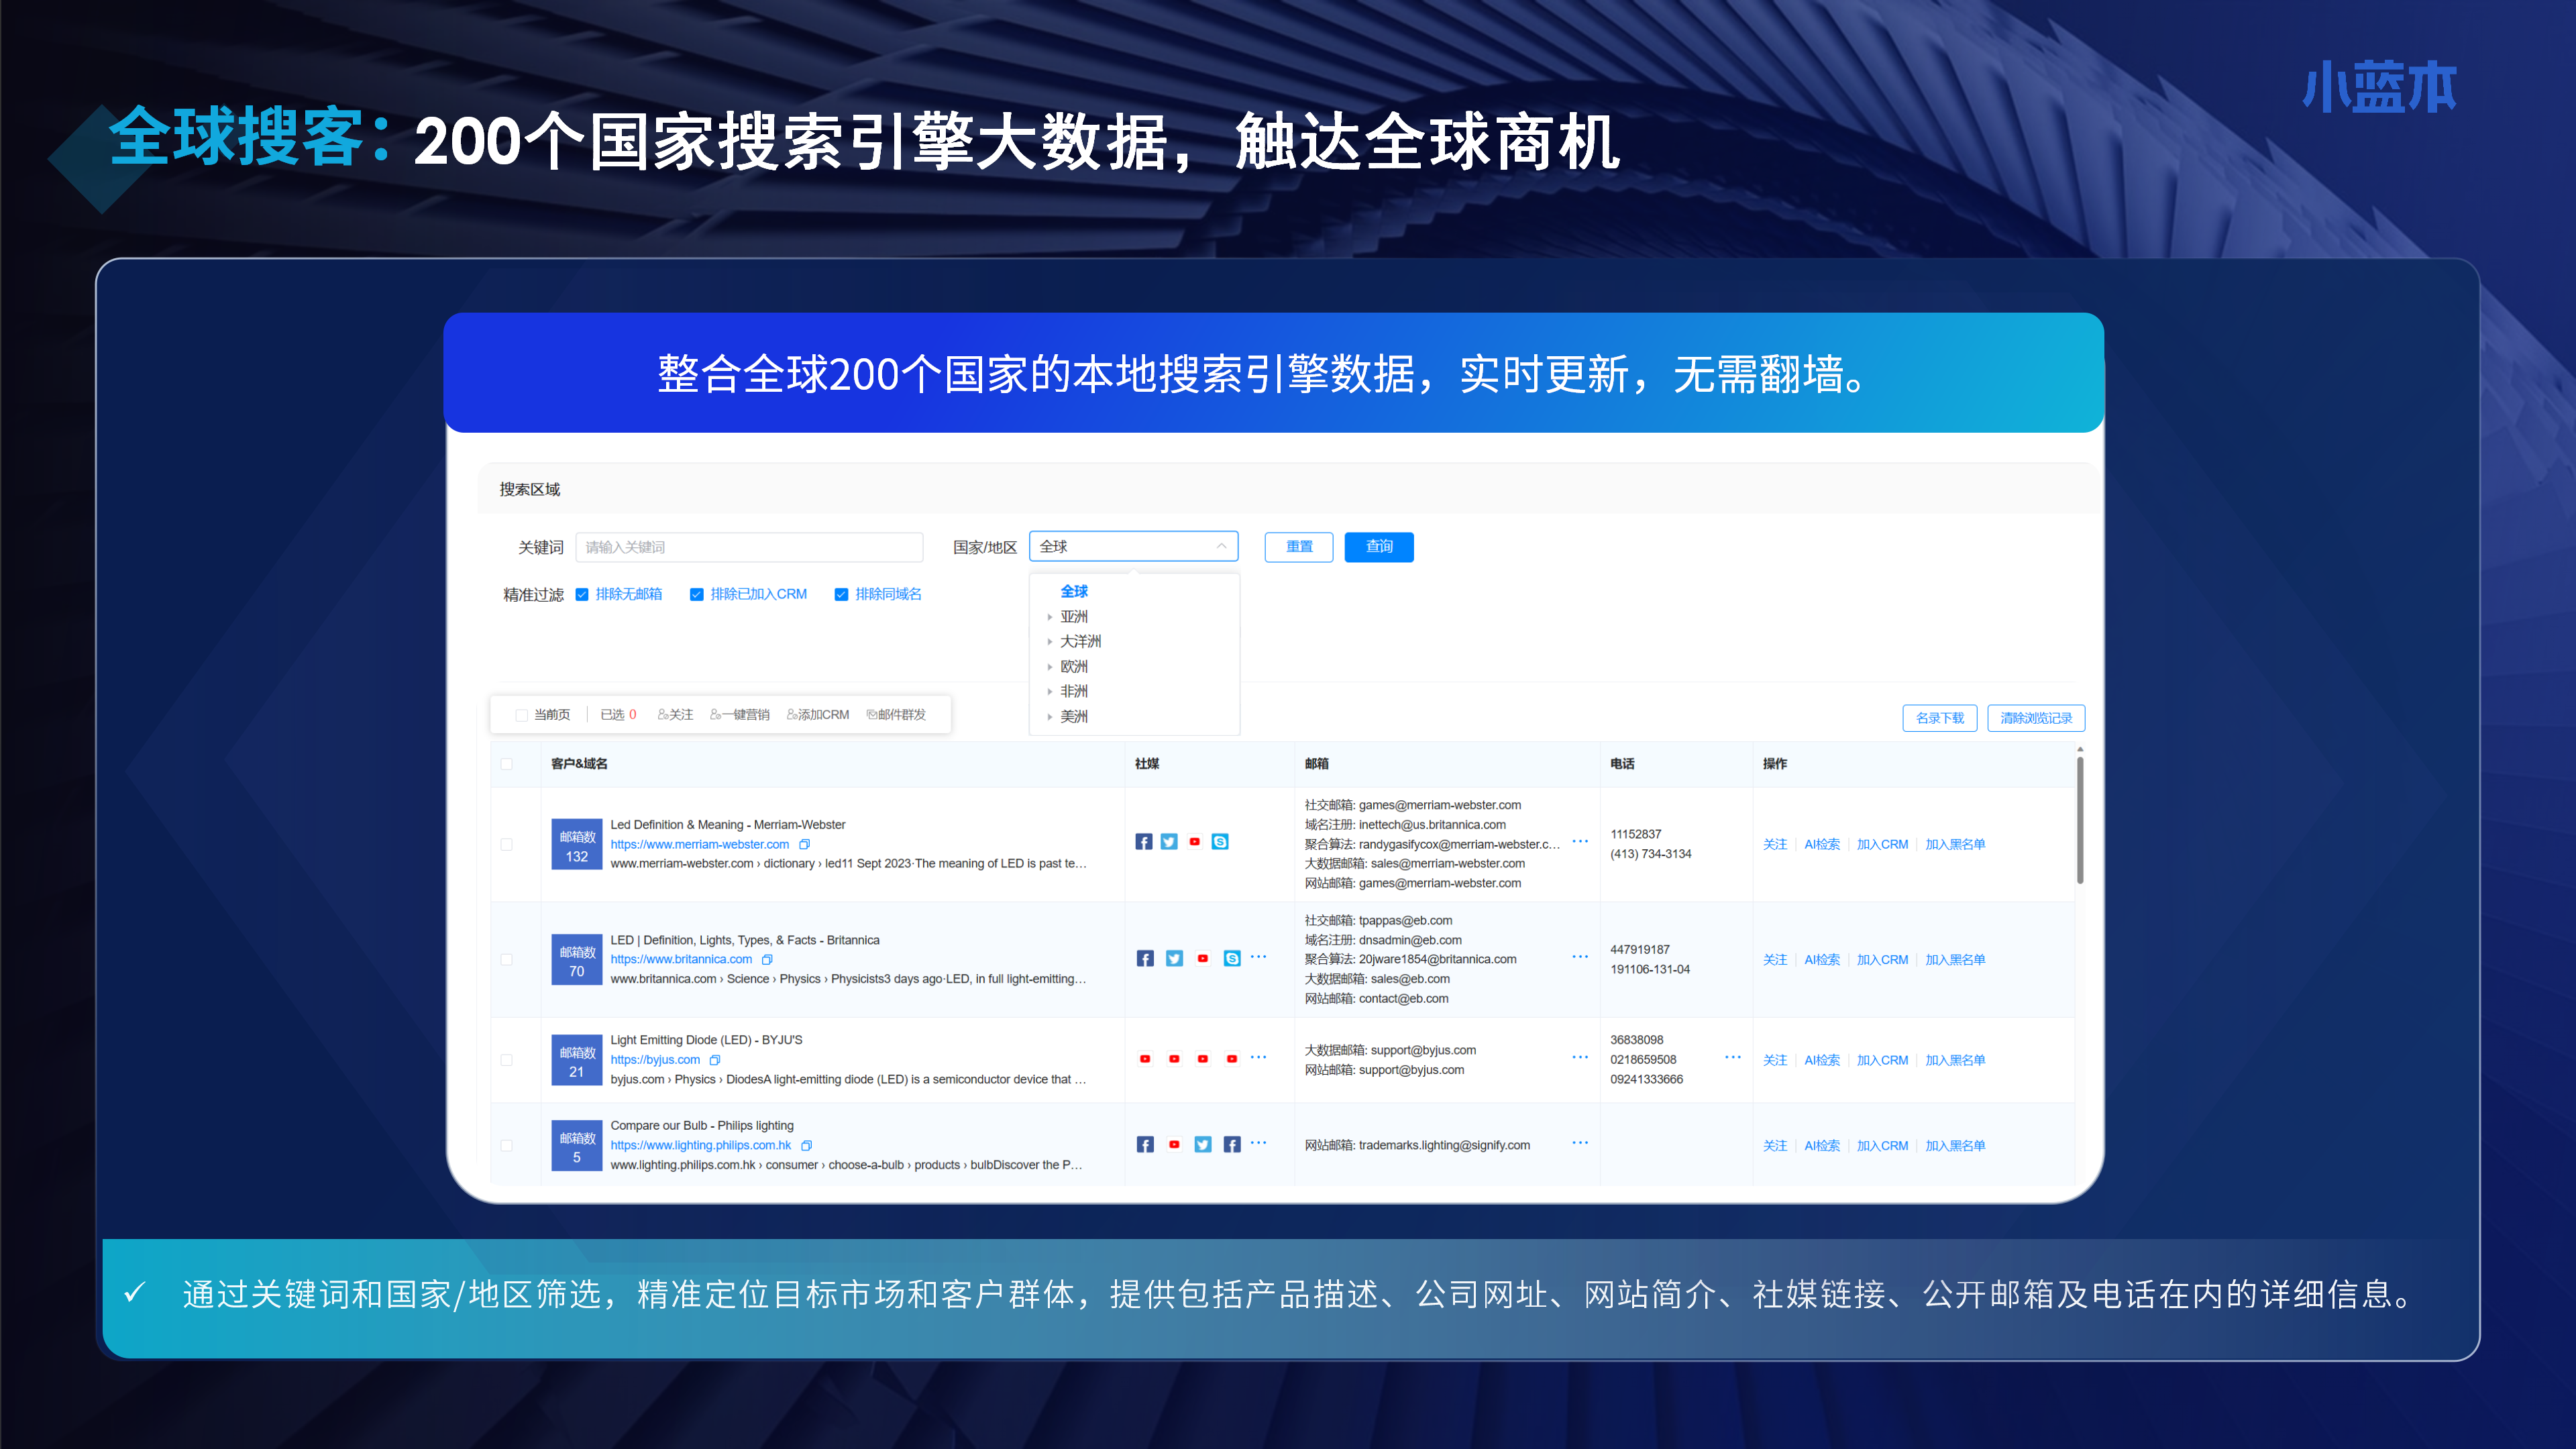Viewport: 2576px width, 1449px height.
Task: Open Merriam-Webster row's Skype icon
Action: coord(1220,842)
